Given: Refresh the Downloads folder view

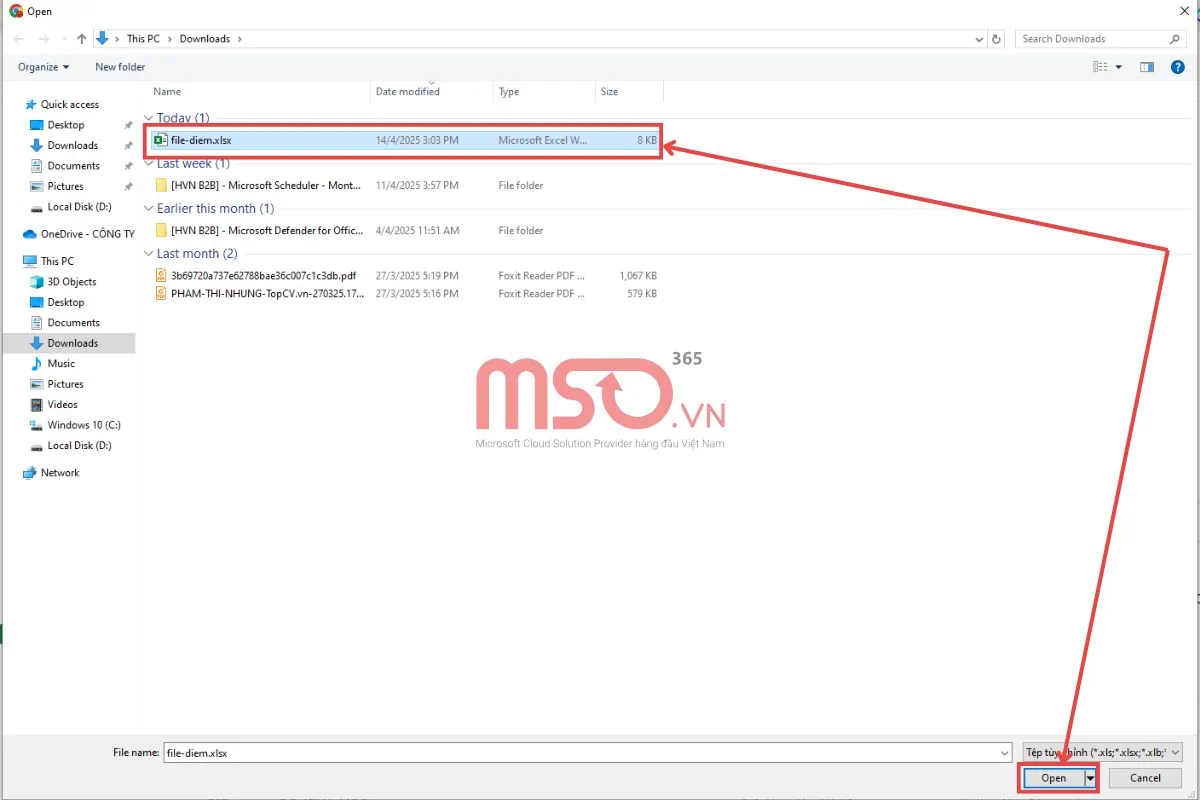Looking at the screenshot, I should (996, 39).
